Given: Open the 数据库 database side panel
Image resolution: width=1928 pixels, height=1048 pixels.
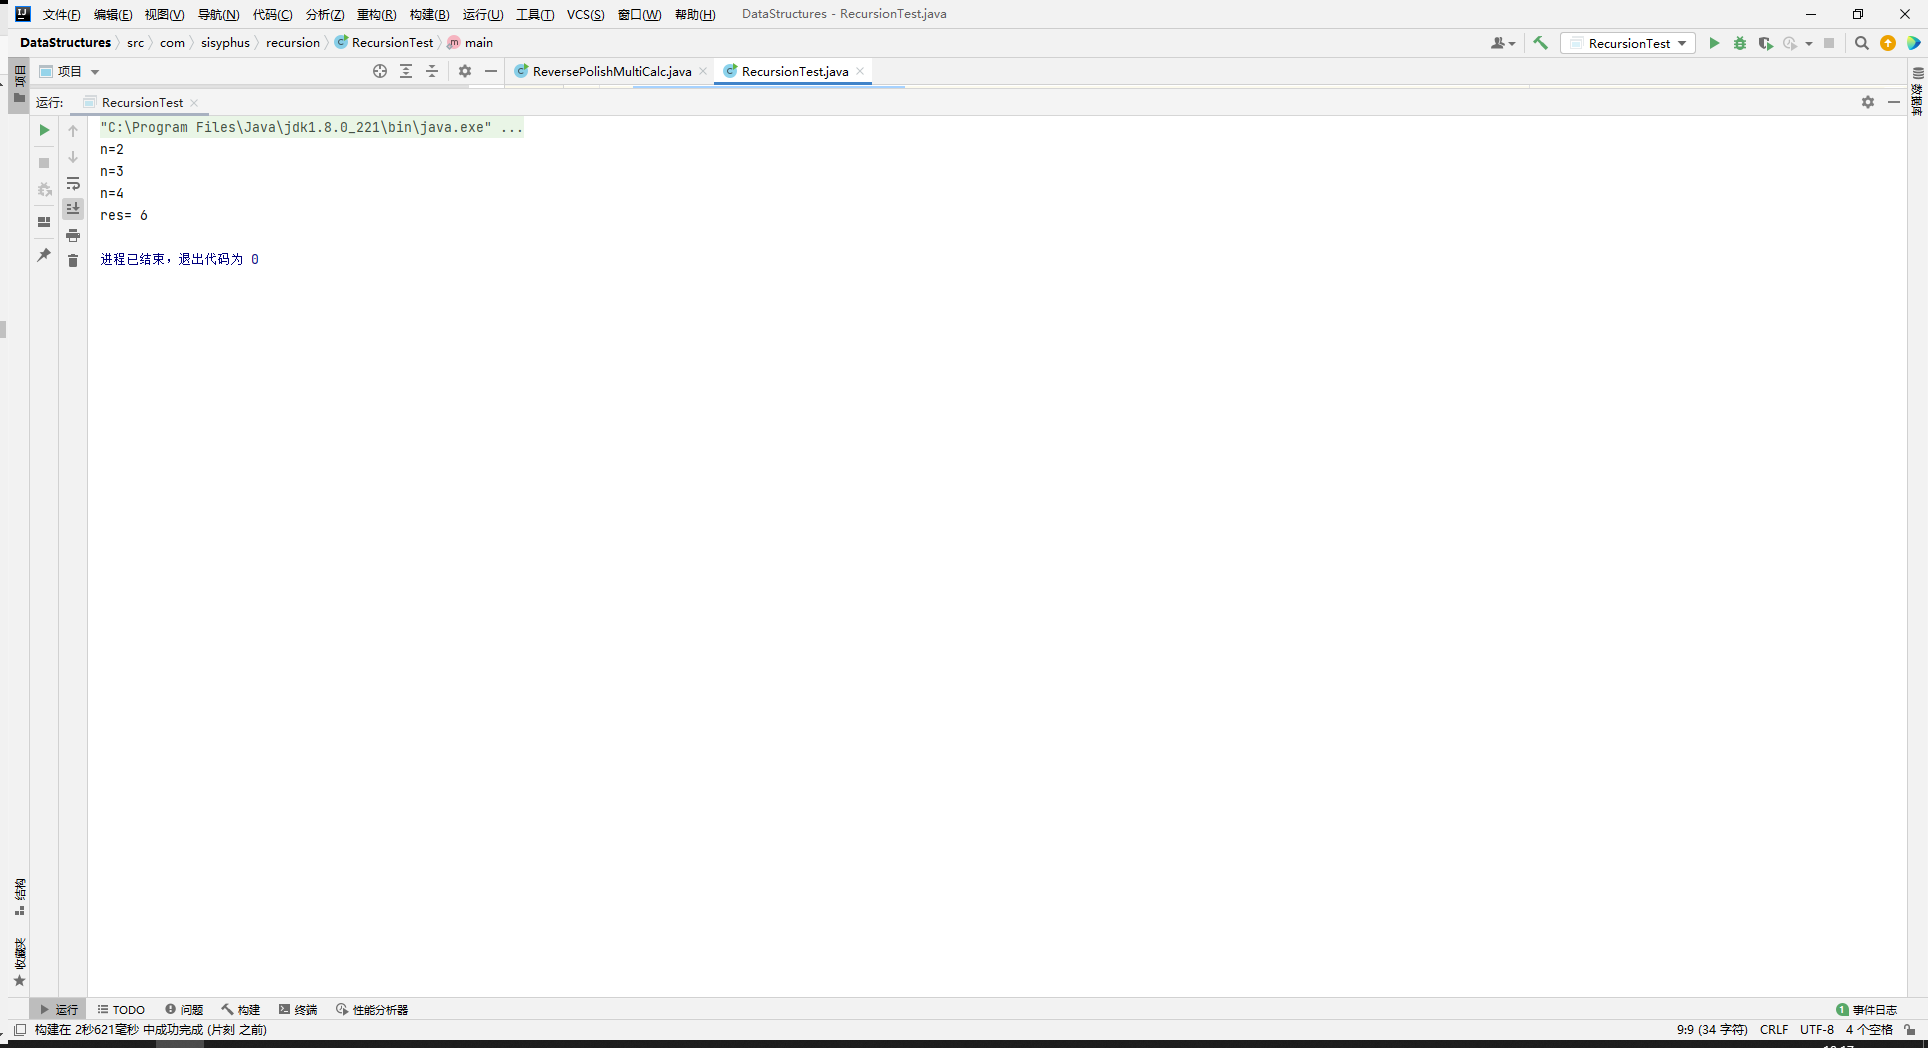Looking at the screenshot, I should coord(1918,92).
